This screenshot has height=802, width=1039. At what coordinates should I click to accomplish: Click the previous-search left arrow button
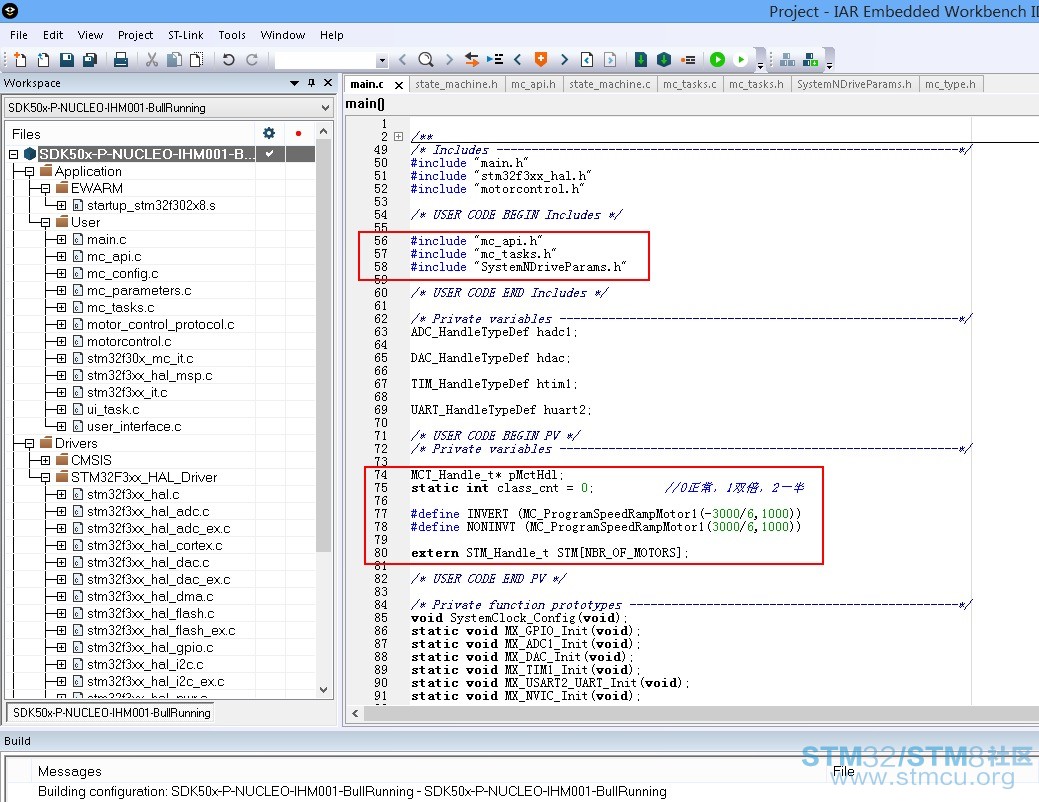[402, 60]
